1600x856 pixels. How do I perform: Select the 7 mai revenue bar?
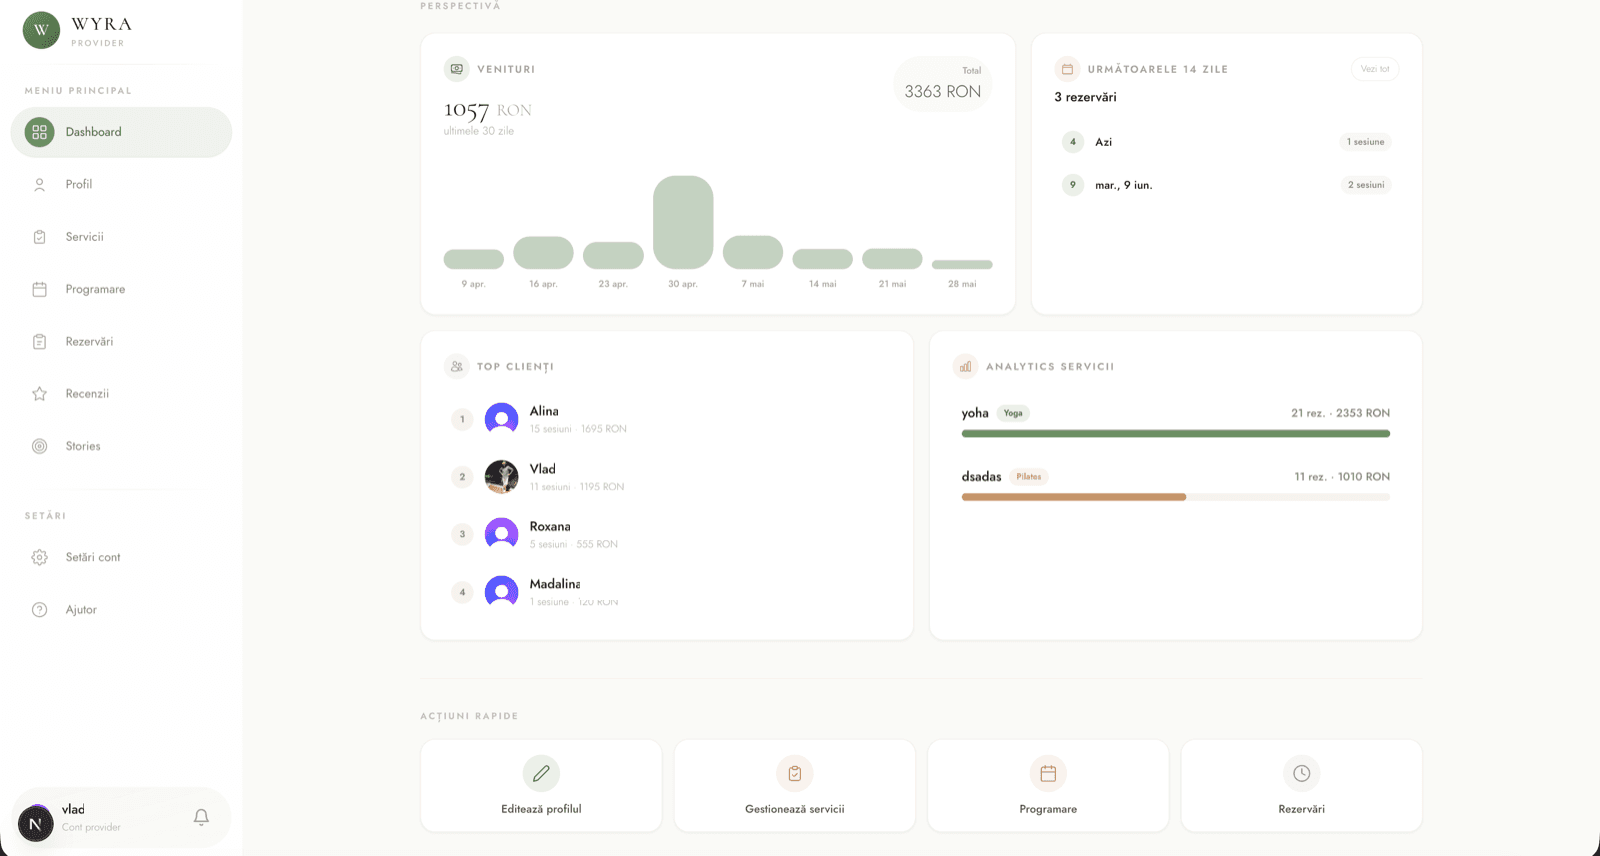(x=753, y=252)
